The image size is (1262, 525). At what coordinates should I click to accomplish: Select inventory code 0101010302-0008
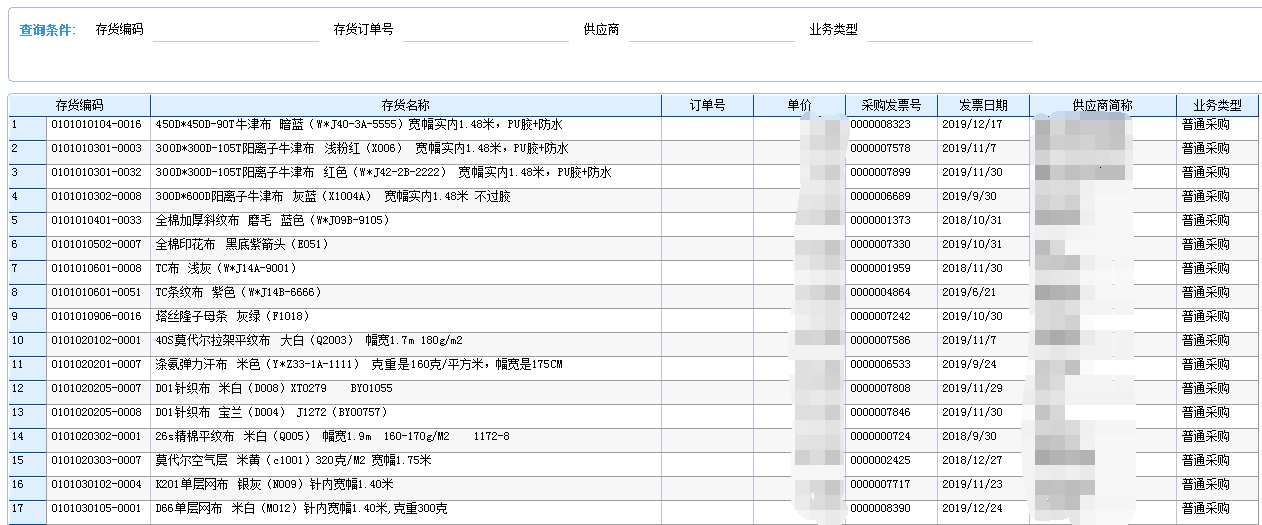(x=97, y=197)
